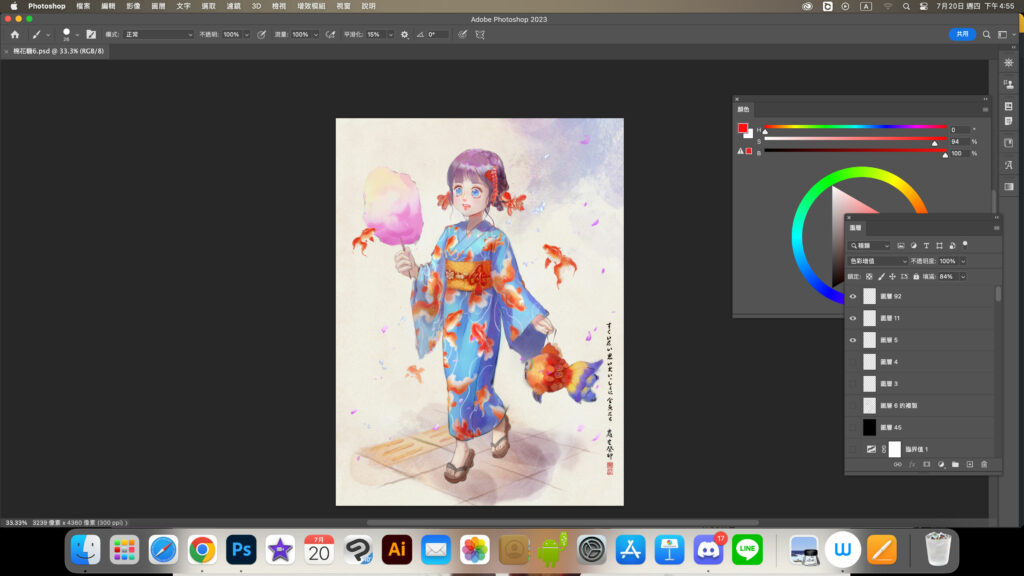Select the 圖層 layers panel tab
The height and width of the screenshot is (576, 1024).
(856, 228)
